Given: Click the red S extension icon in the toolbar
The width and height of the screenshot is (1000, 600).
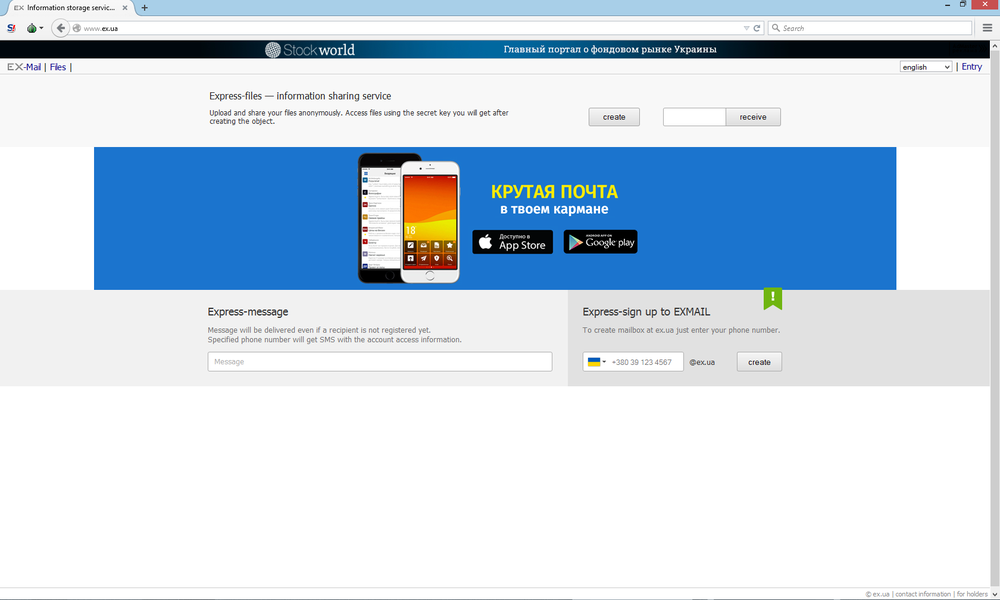Looking at the screenshot, I should pos(11,28).
